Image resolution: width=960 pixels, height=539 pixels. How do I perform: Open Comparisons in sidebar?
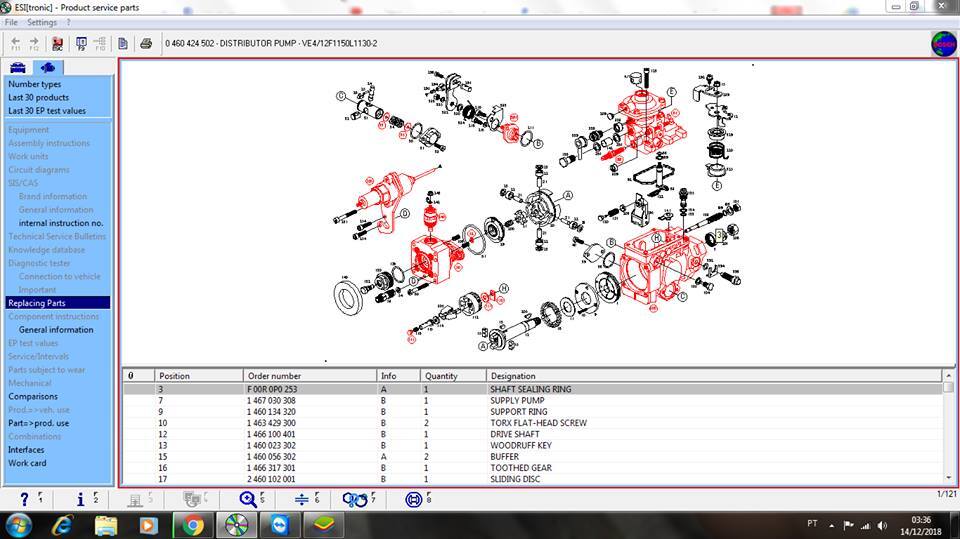pyautogui.click(x=32, y=396)
